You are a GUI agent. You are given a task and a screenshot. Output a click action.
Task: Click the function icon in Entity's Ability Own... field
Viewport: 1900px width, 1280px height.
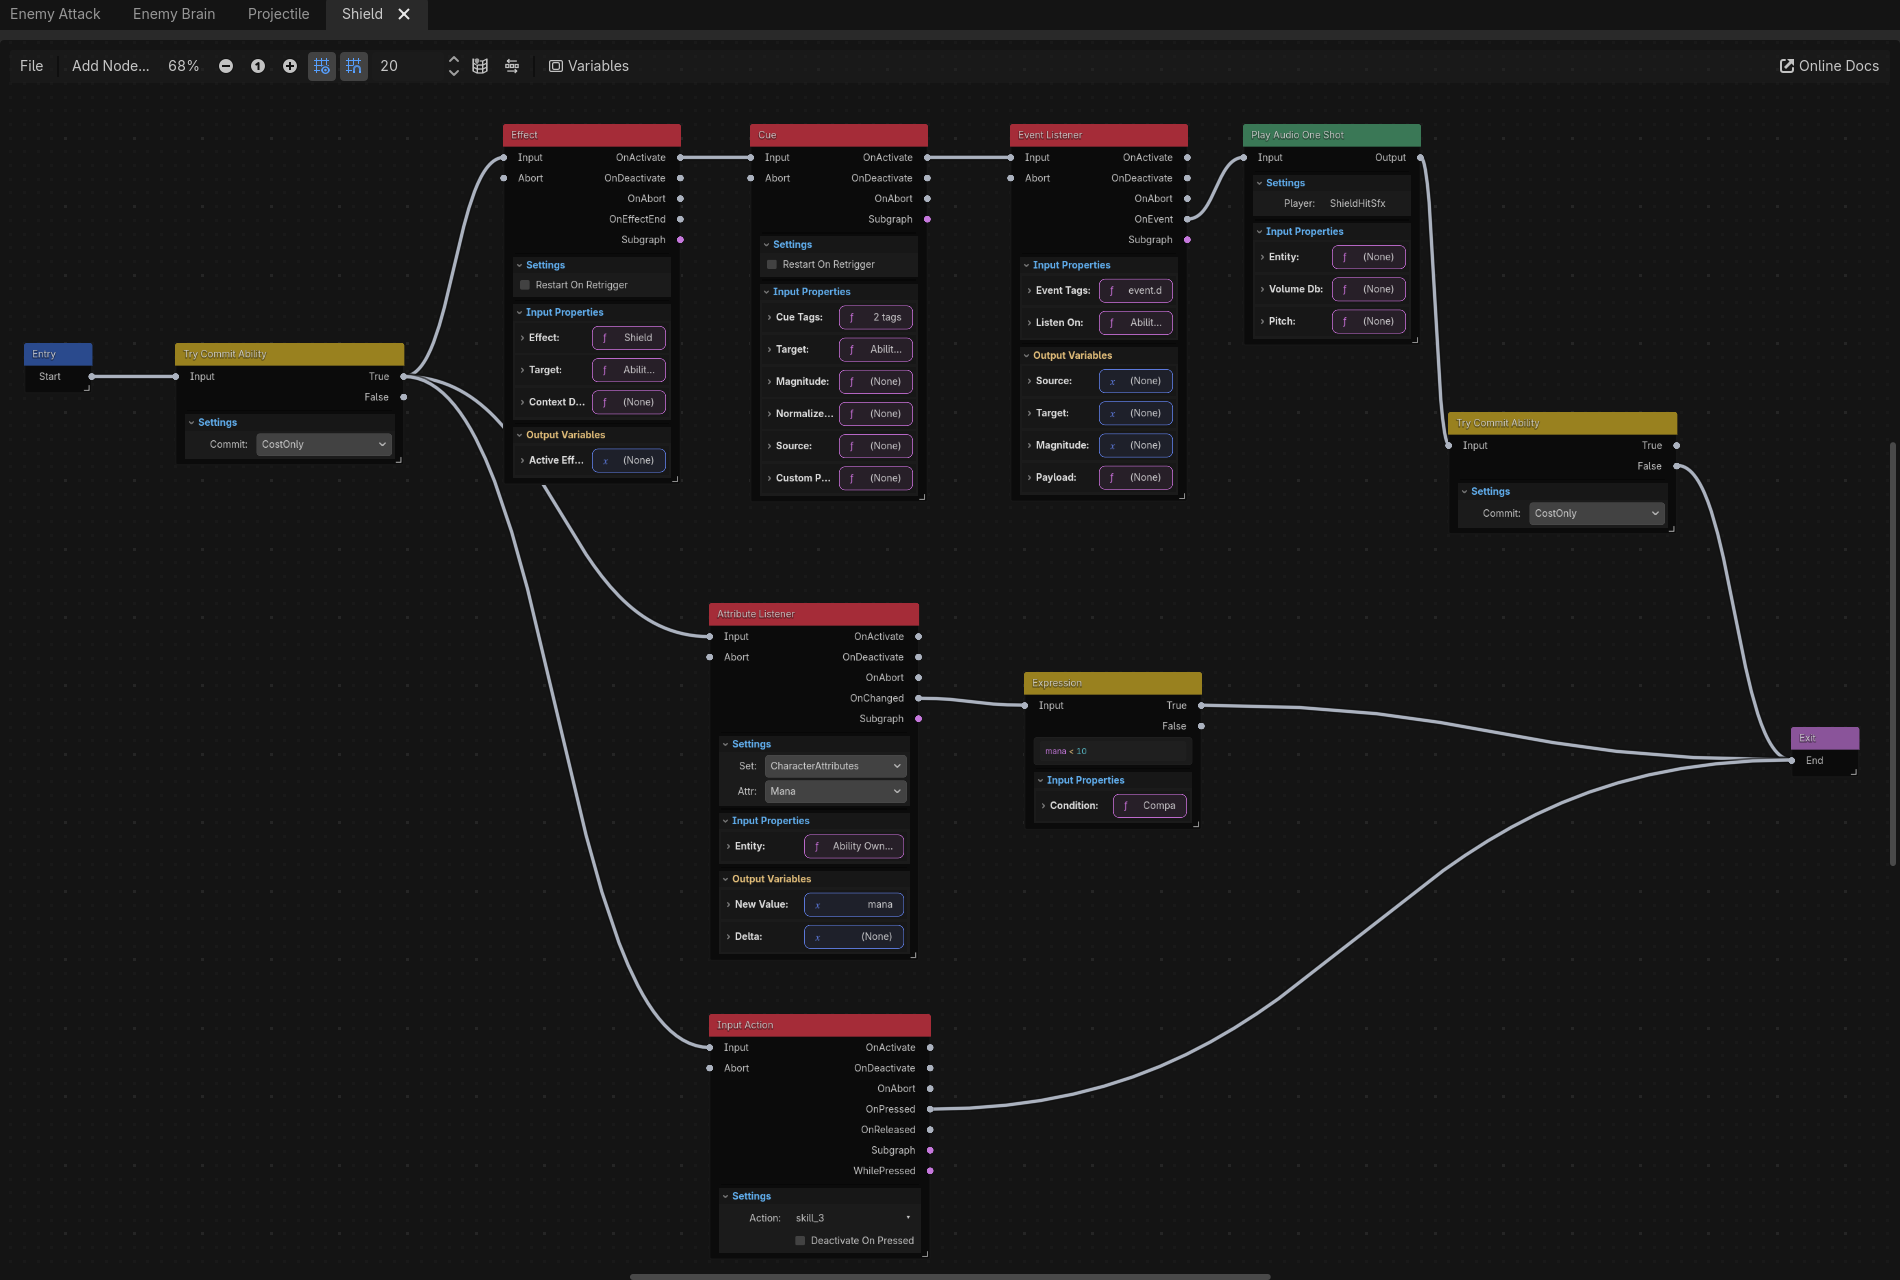(817, 847)
